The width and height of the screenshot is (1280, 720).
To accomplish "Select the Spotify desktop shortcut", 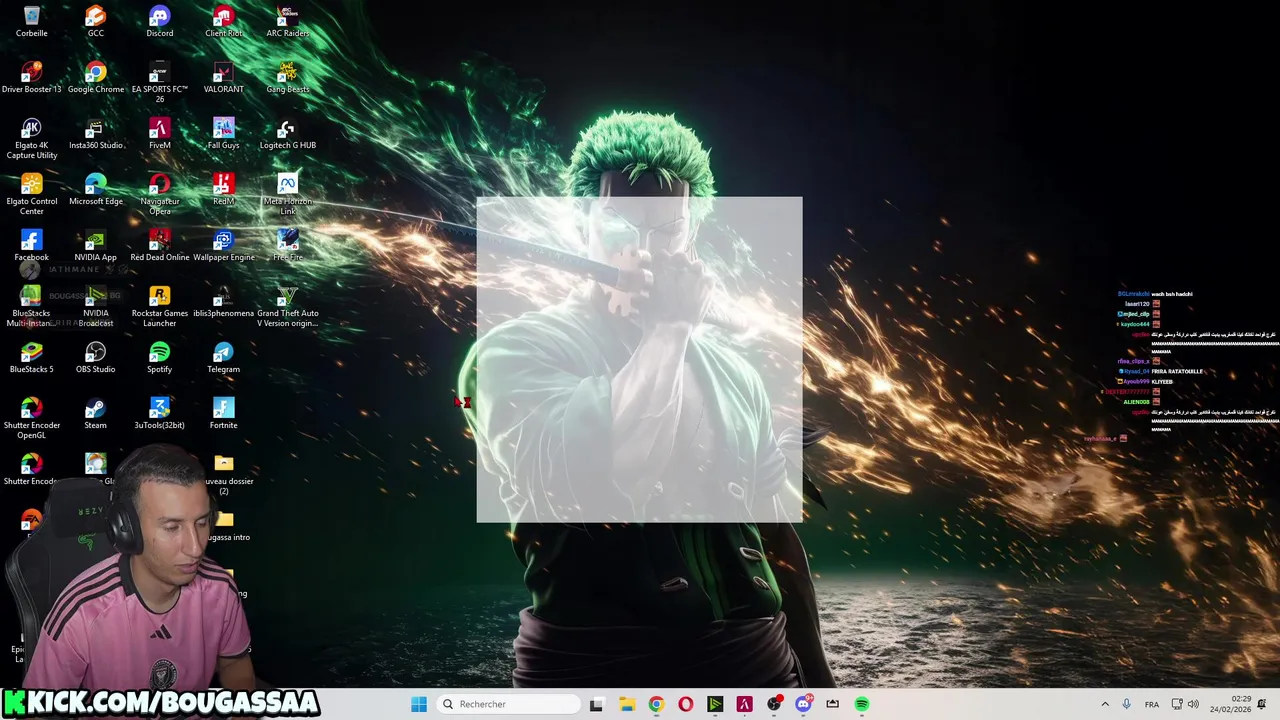I will 160,358.
